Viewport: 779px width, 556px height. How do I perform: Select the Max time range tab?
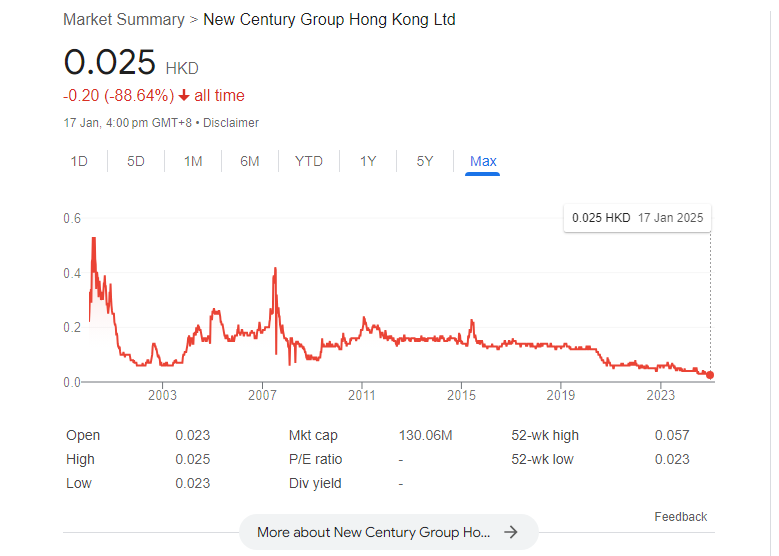click(483, 161)
